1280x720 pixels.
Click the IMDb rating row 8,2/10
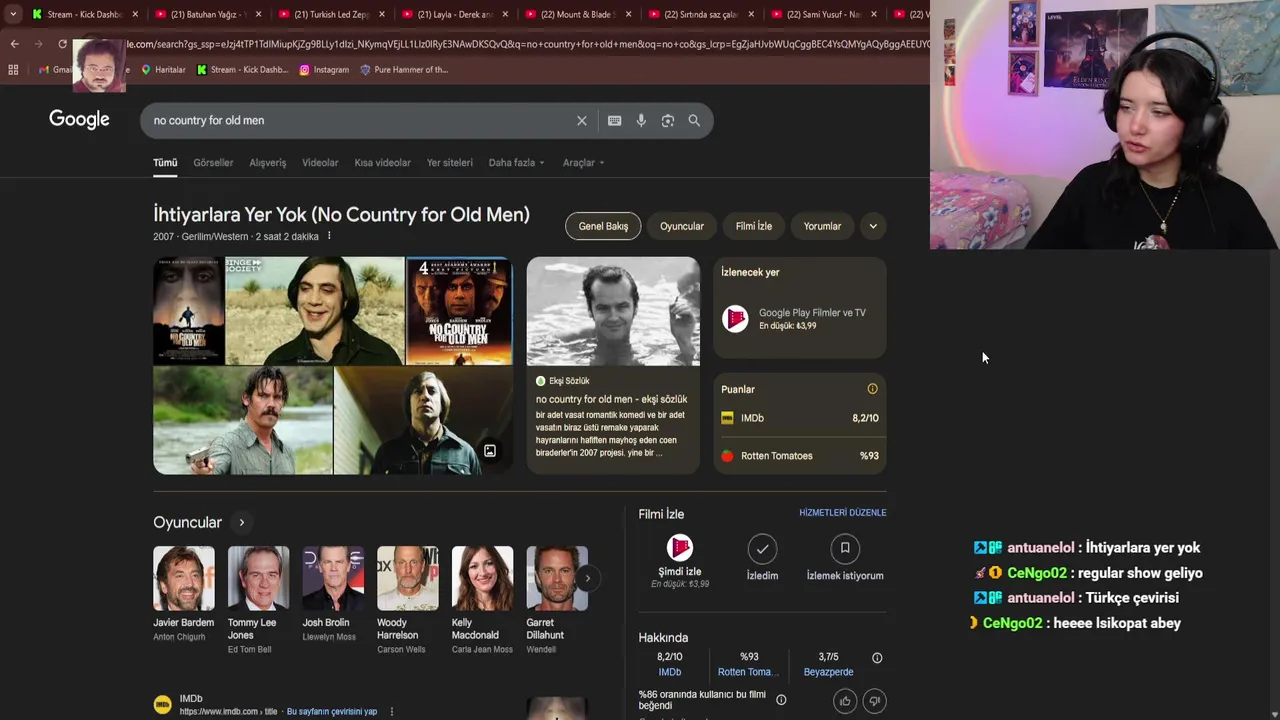click(x=800, y=418)
